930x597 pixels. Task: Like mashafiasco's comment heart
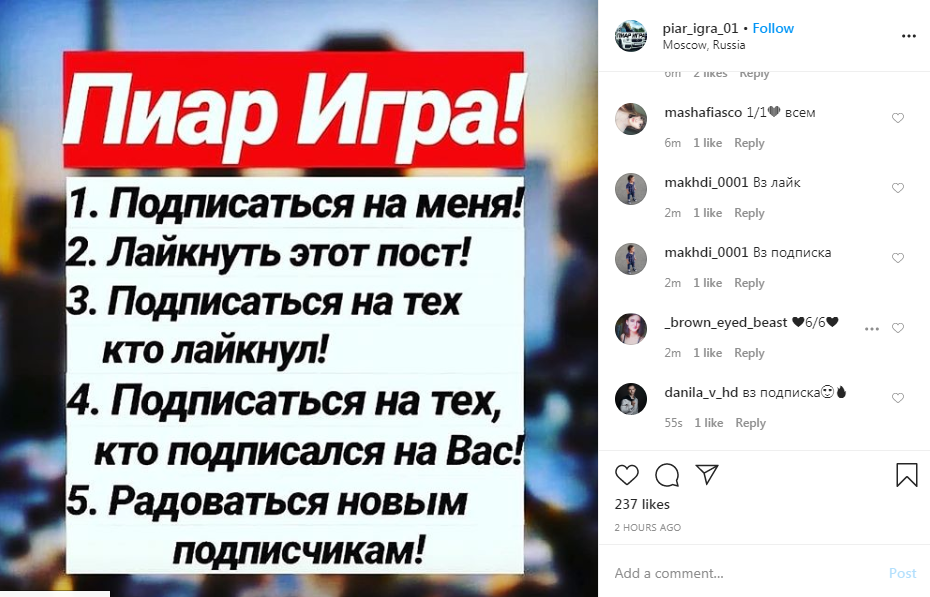898,118
